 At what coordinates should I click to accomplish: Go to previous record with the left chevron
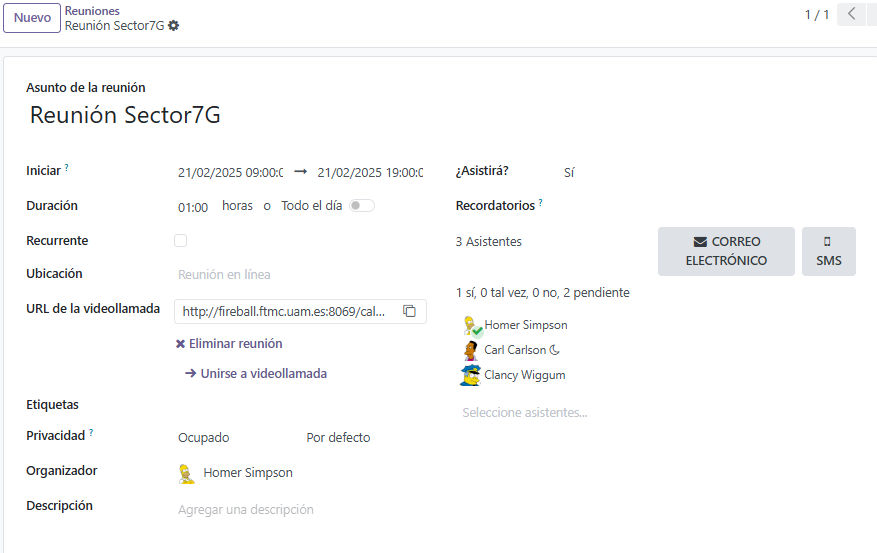point(851,14)
